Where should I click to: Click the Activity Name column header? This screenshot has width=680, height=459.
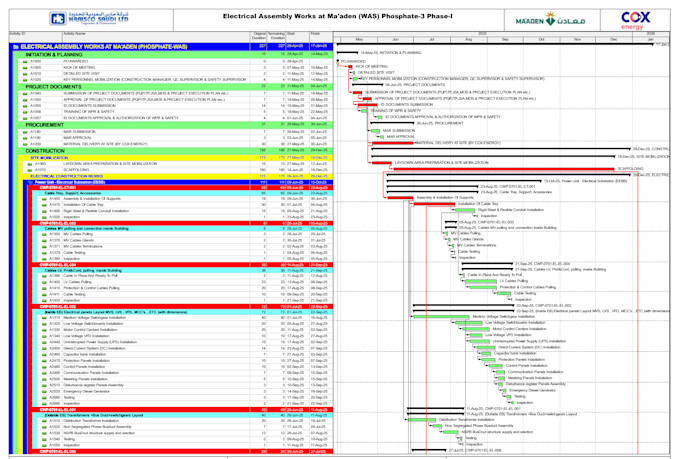157,36
